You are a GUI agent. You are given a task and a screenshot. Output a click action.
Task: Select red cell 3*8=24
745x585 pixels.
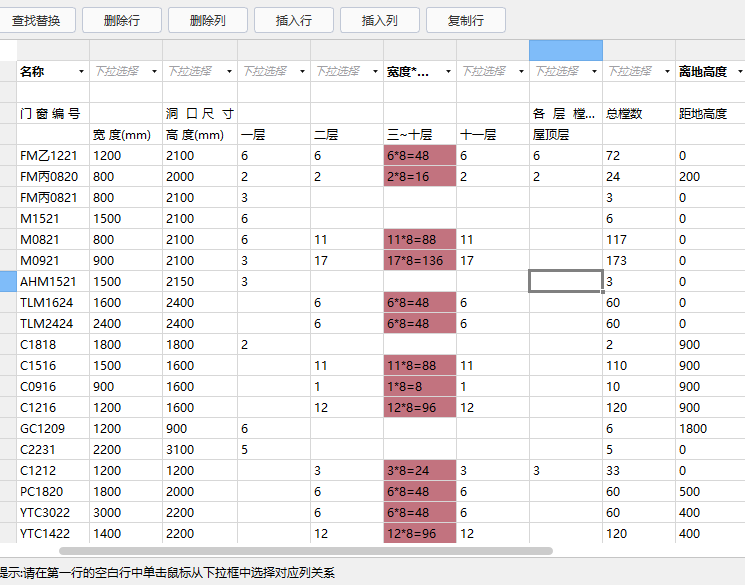(x=420, y=470)
